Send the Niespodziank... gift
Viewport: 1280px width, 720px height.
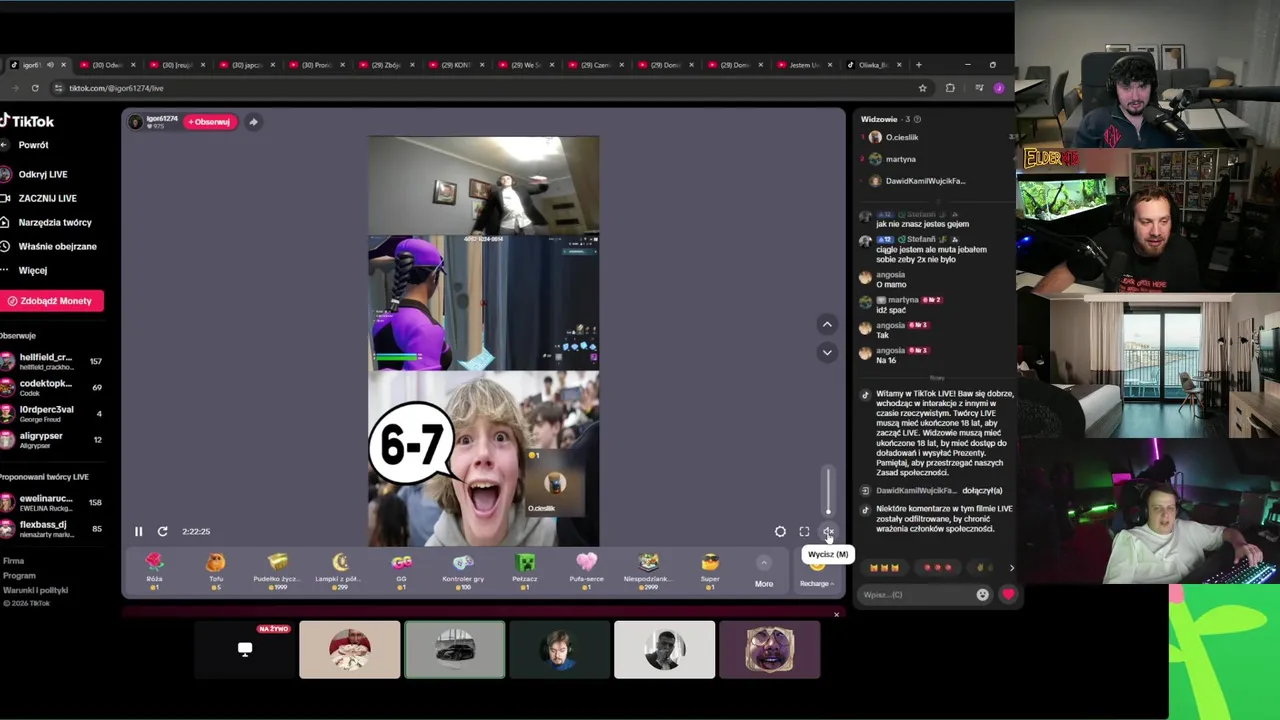(x=648, y=570)
